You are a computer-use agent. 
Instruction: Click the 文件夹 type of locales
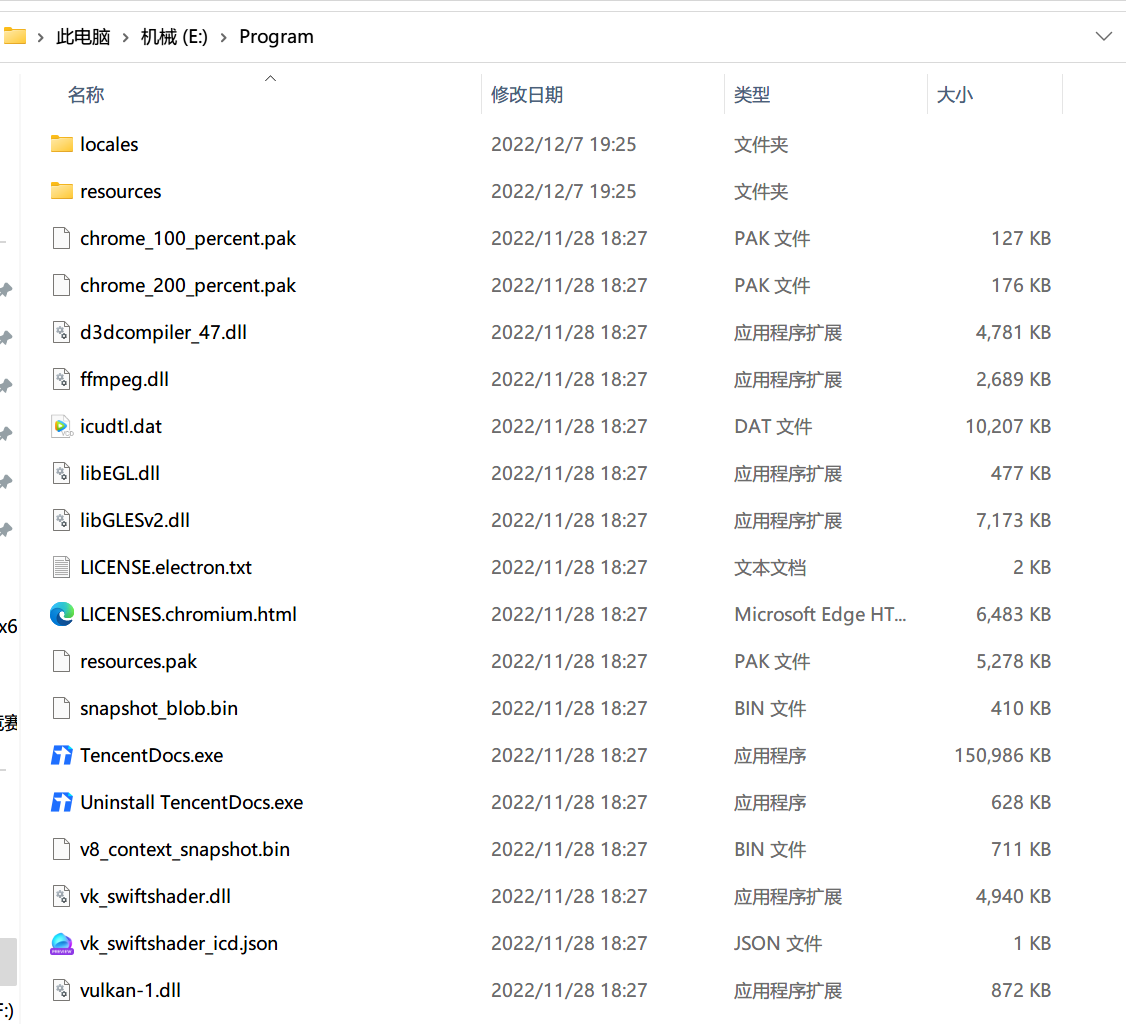pos(761,144)
